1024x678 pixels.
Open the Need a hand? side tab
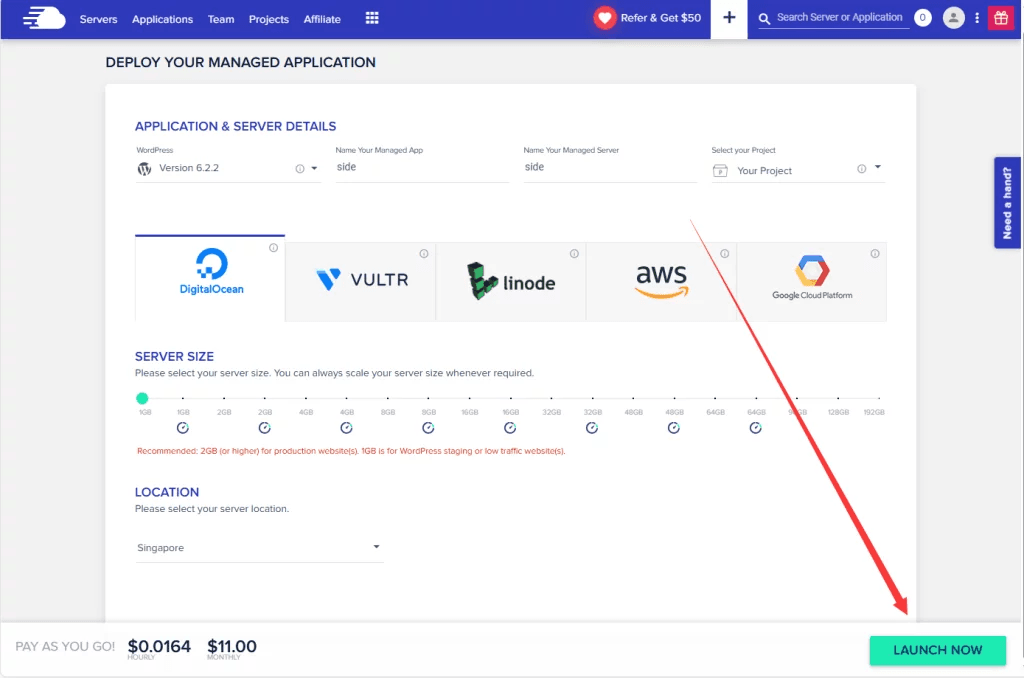(x=1007, y=202)
